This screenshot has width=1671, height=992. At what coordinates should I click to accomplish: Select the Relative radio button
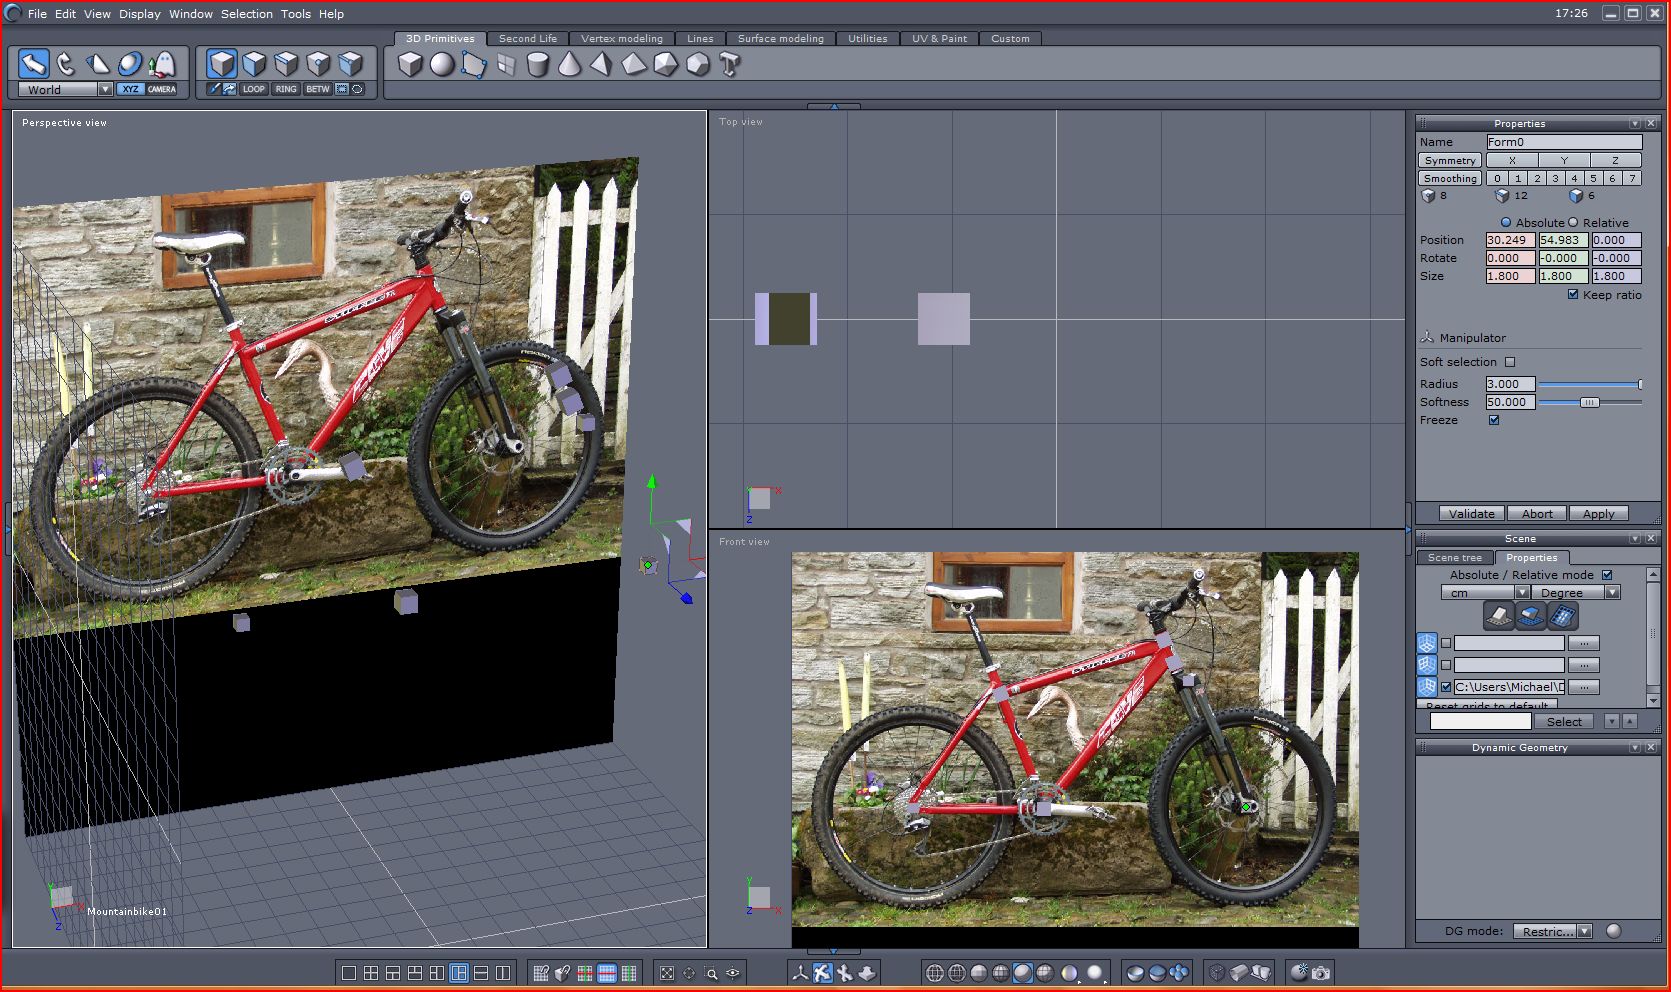[x=1573, y=223]
